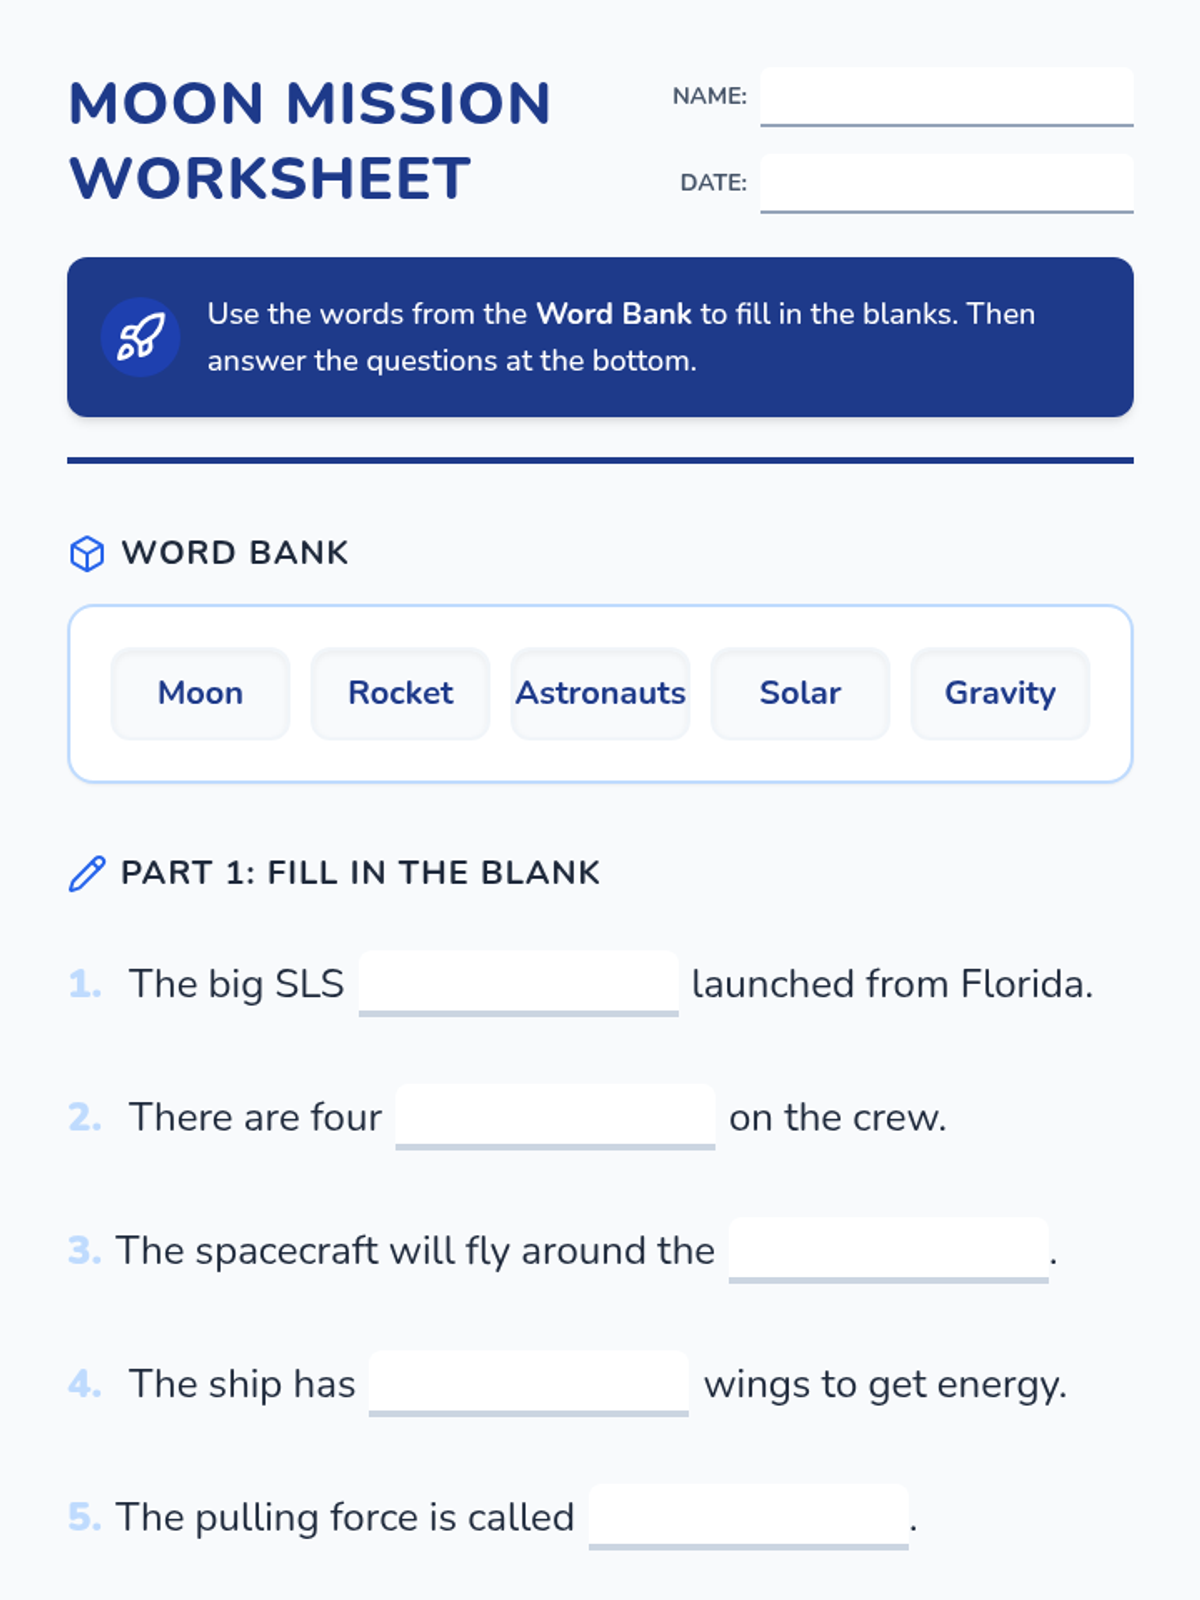Pick the Solar word chip
Screen dimensions: 1200x1600
click(800, 693)
